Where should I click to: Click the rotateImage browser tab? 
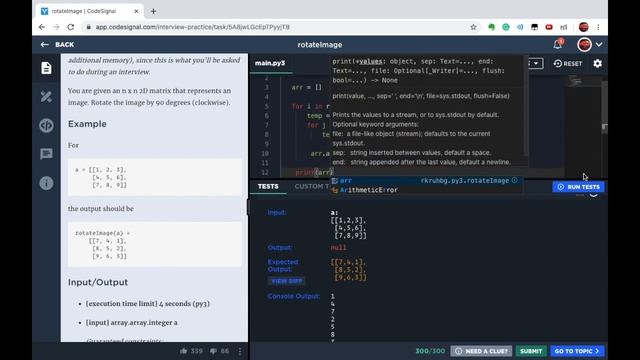point(90,11)
